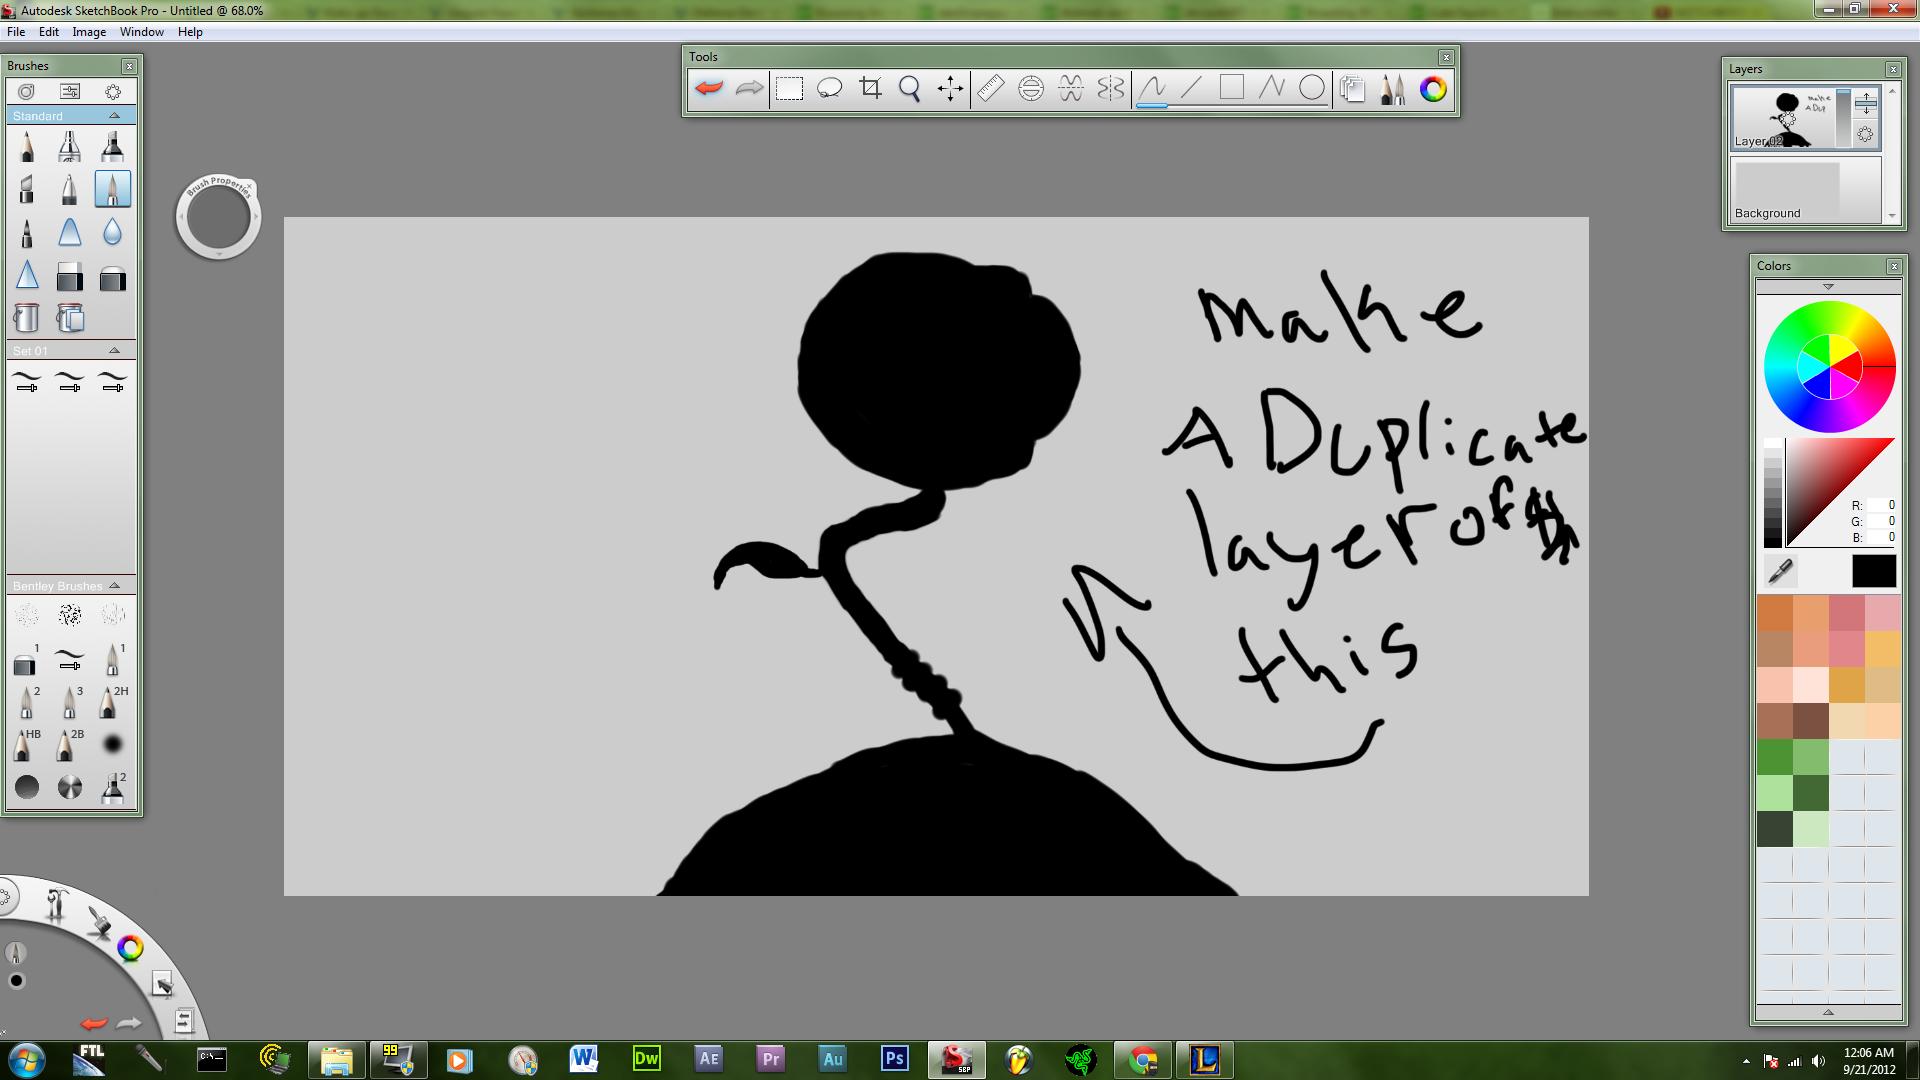Click the Redo arrow in Tools palette
This screenshot has width=1920, height=1080.
tap(749, 89)
